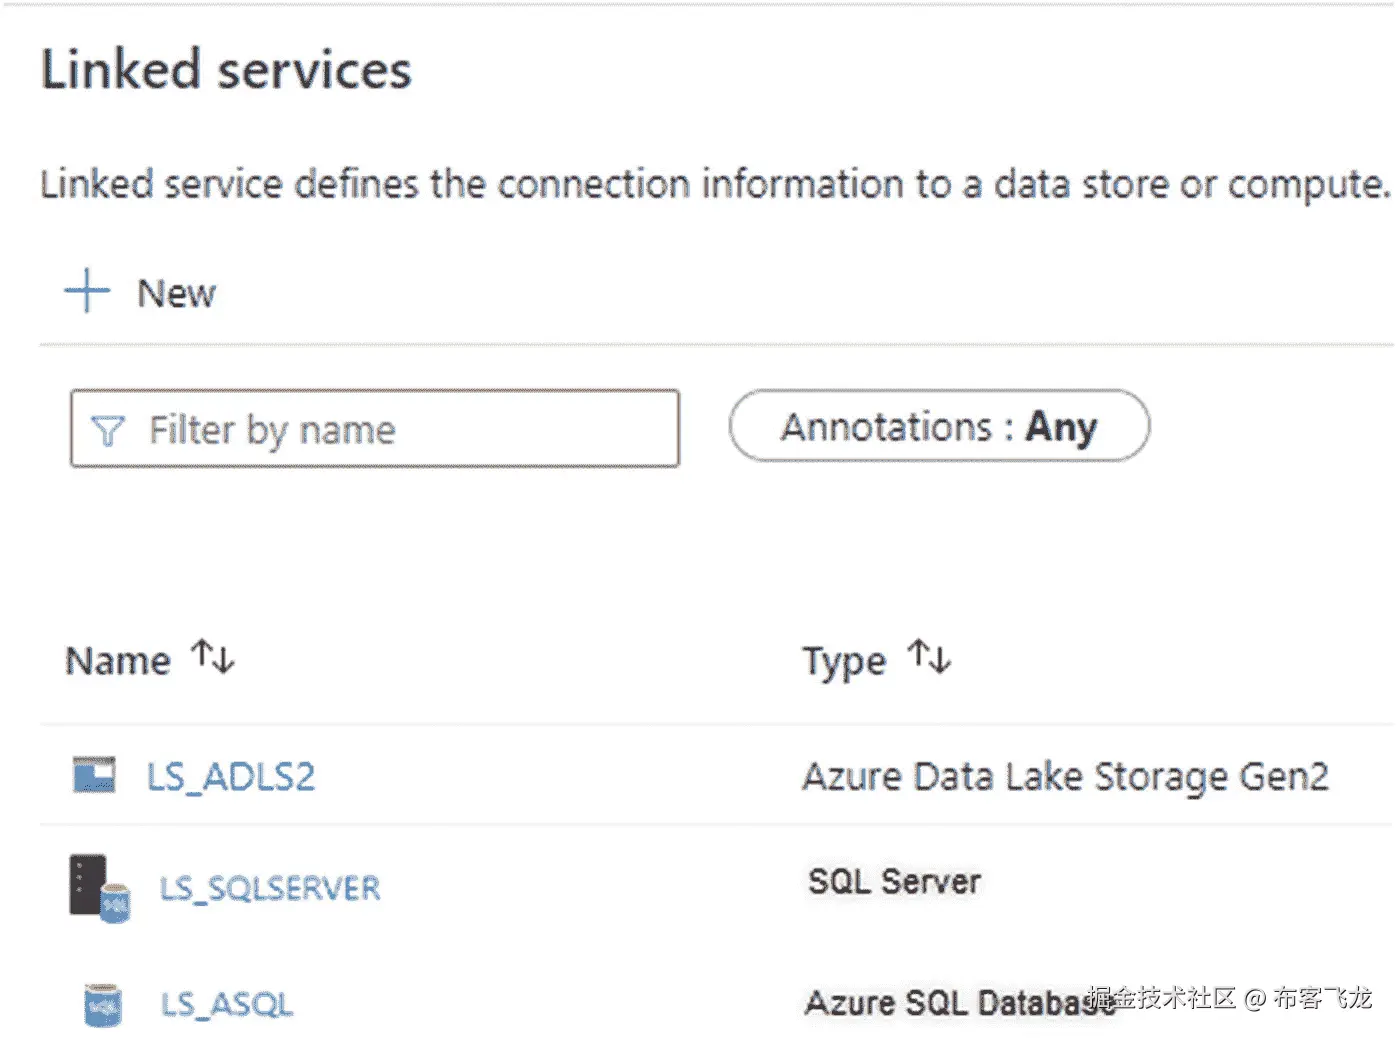Open the LS_ADLS2 linked service
1400x1039 pixels.
point(231,777)
